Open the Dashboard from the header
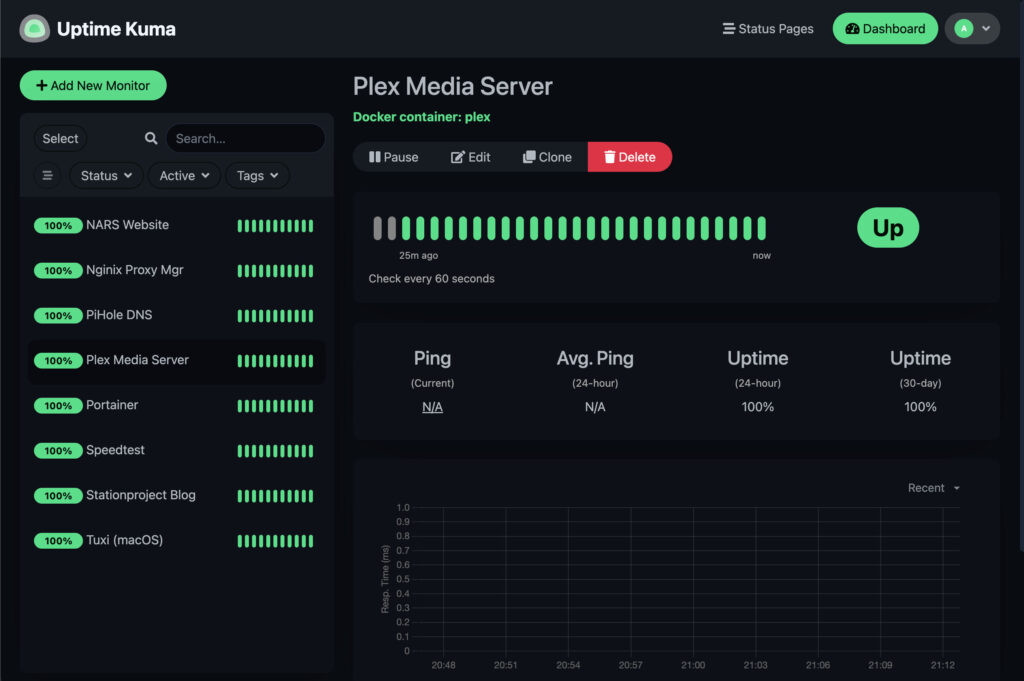The image size is (1024, 681). [x=884, y=28]
